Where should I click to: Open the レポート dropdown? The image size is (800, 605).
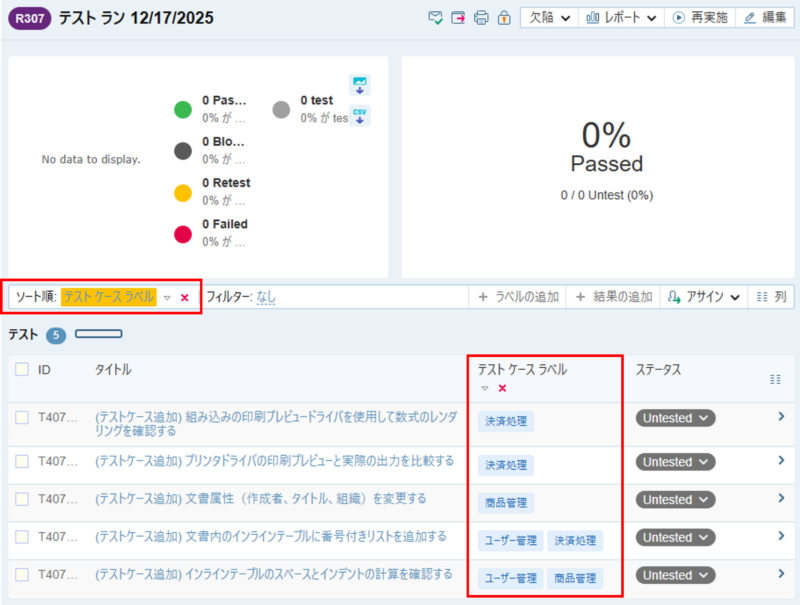[x=620, y=17]
